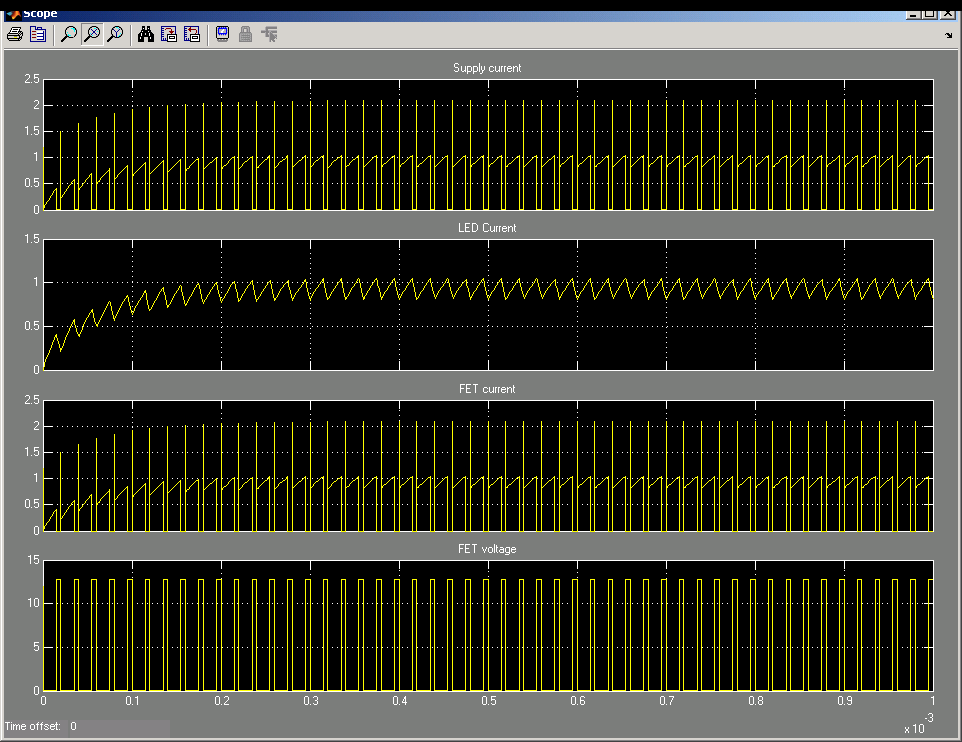Select the Zoom X-axis tool

coord(92,34)
